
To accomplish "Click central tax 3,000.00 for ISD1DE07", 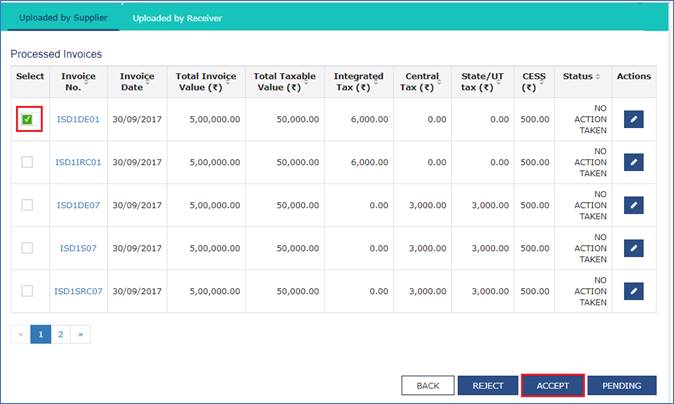I will (427, 205).
